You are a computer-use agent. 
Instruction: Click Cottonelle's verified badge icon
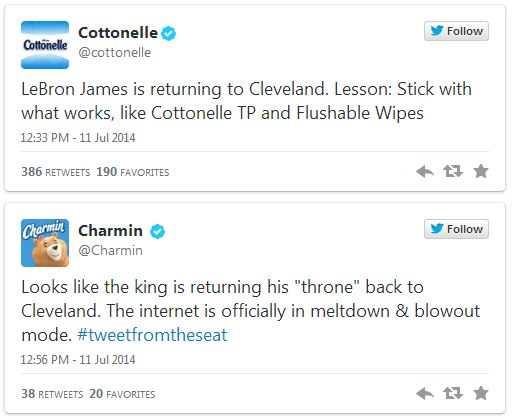click(x=169, y=33)
